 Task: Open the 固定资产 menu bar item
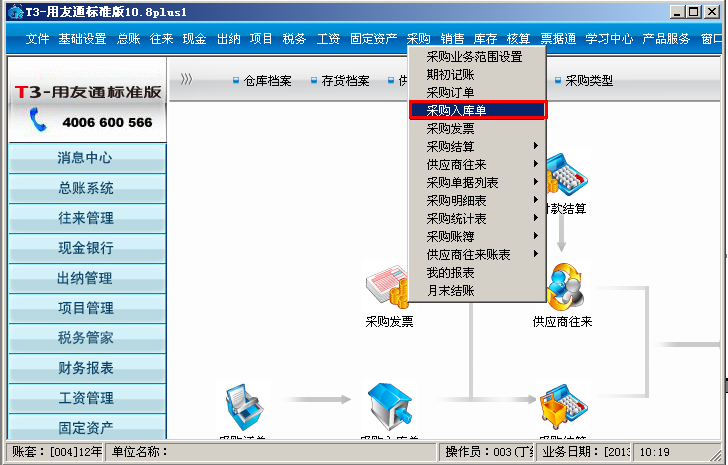(373, 39)
